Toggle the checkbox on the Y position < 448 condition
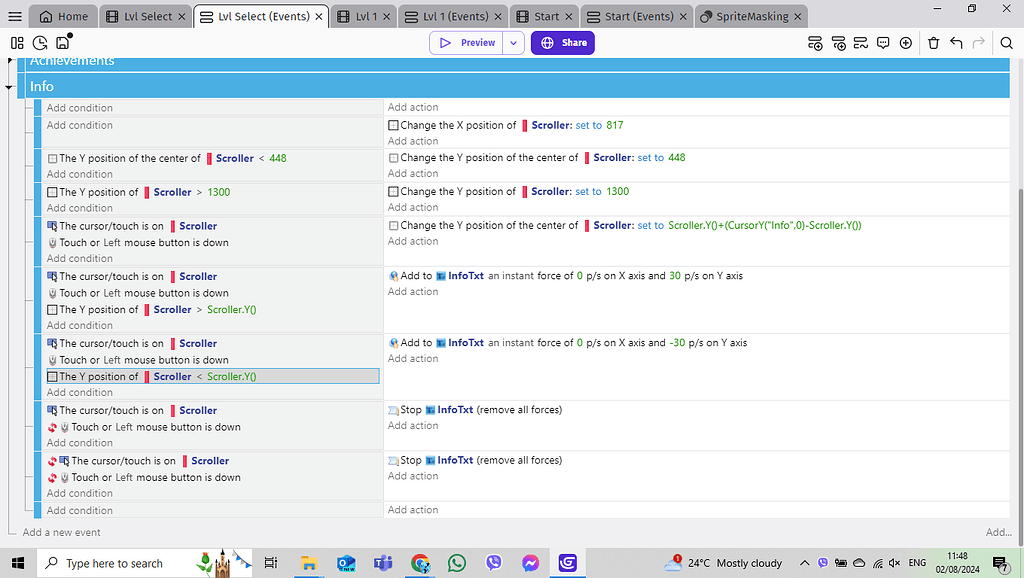1024x578 pixels. click(52, 158)
